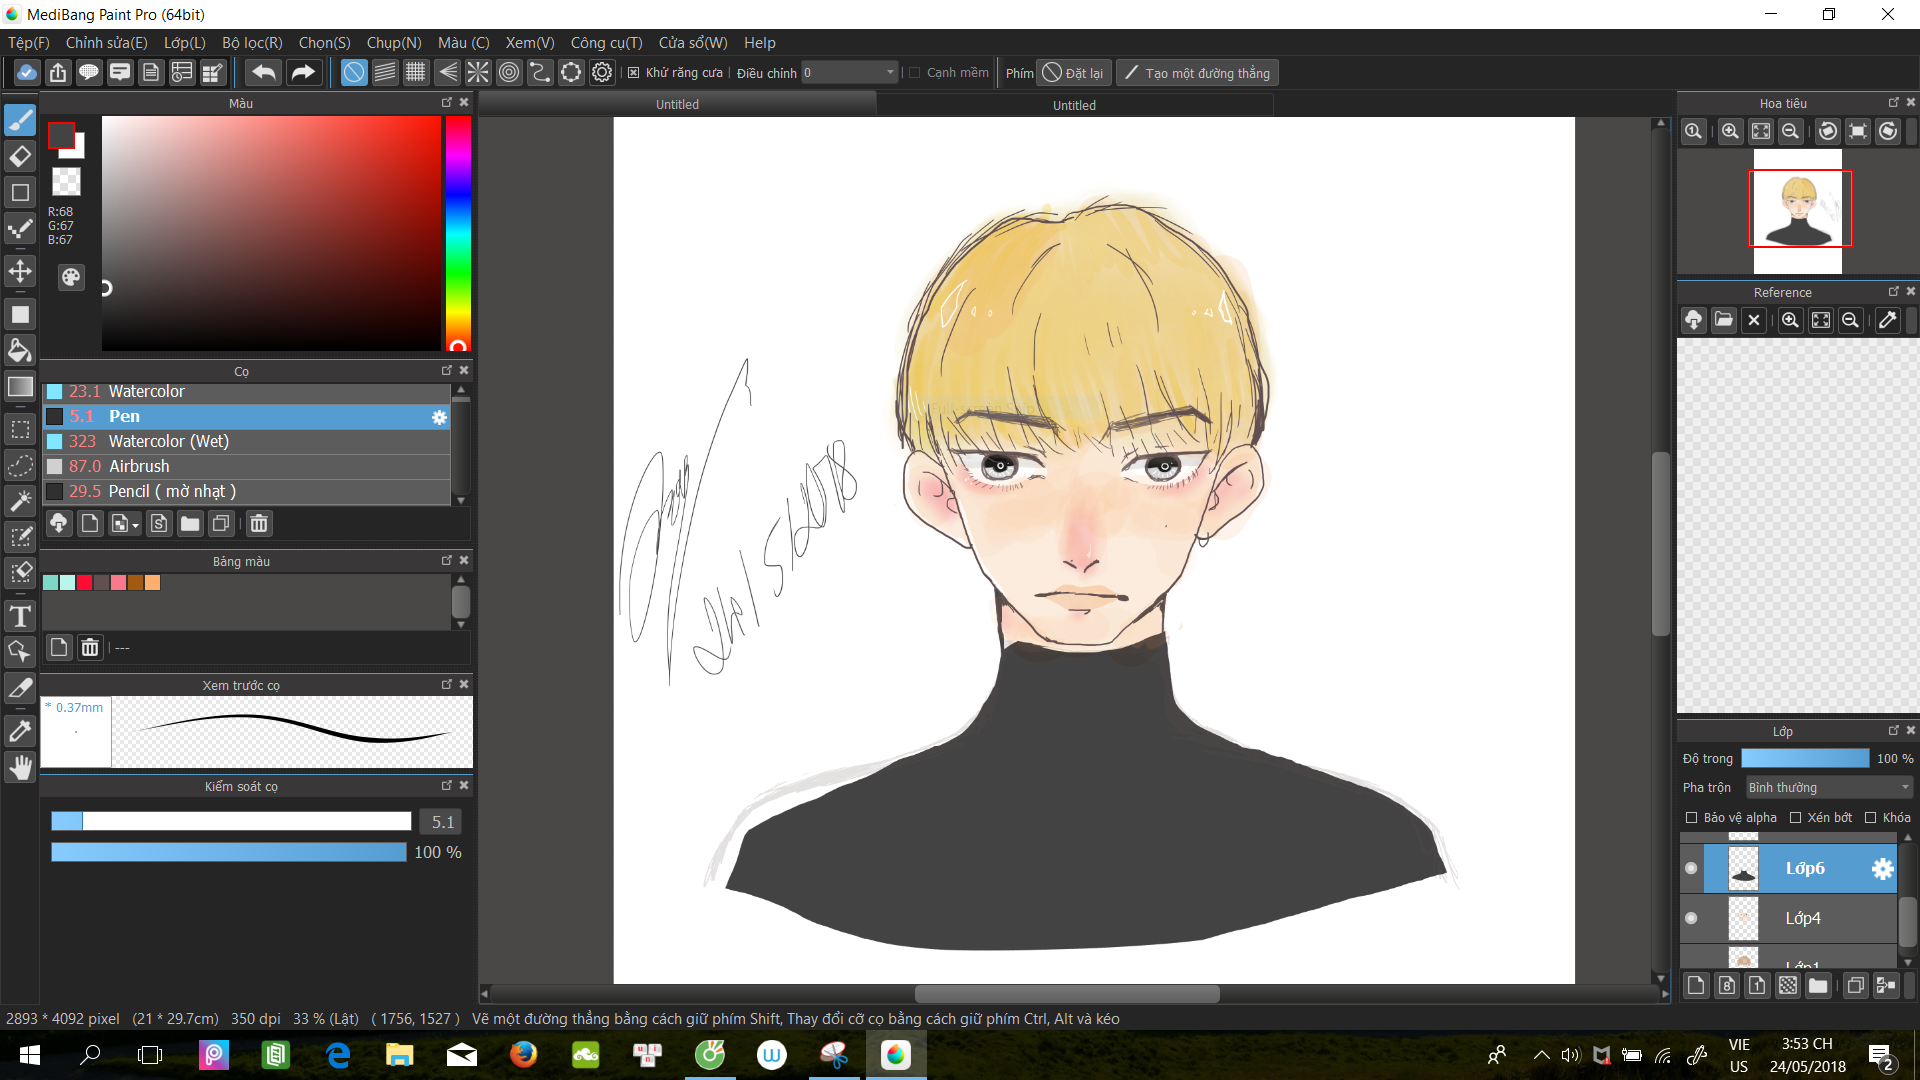Open Windows Start menu

click(29, 1055)
